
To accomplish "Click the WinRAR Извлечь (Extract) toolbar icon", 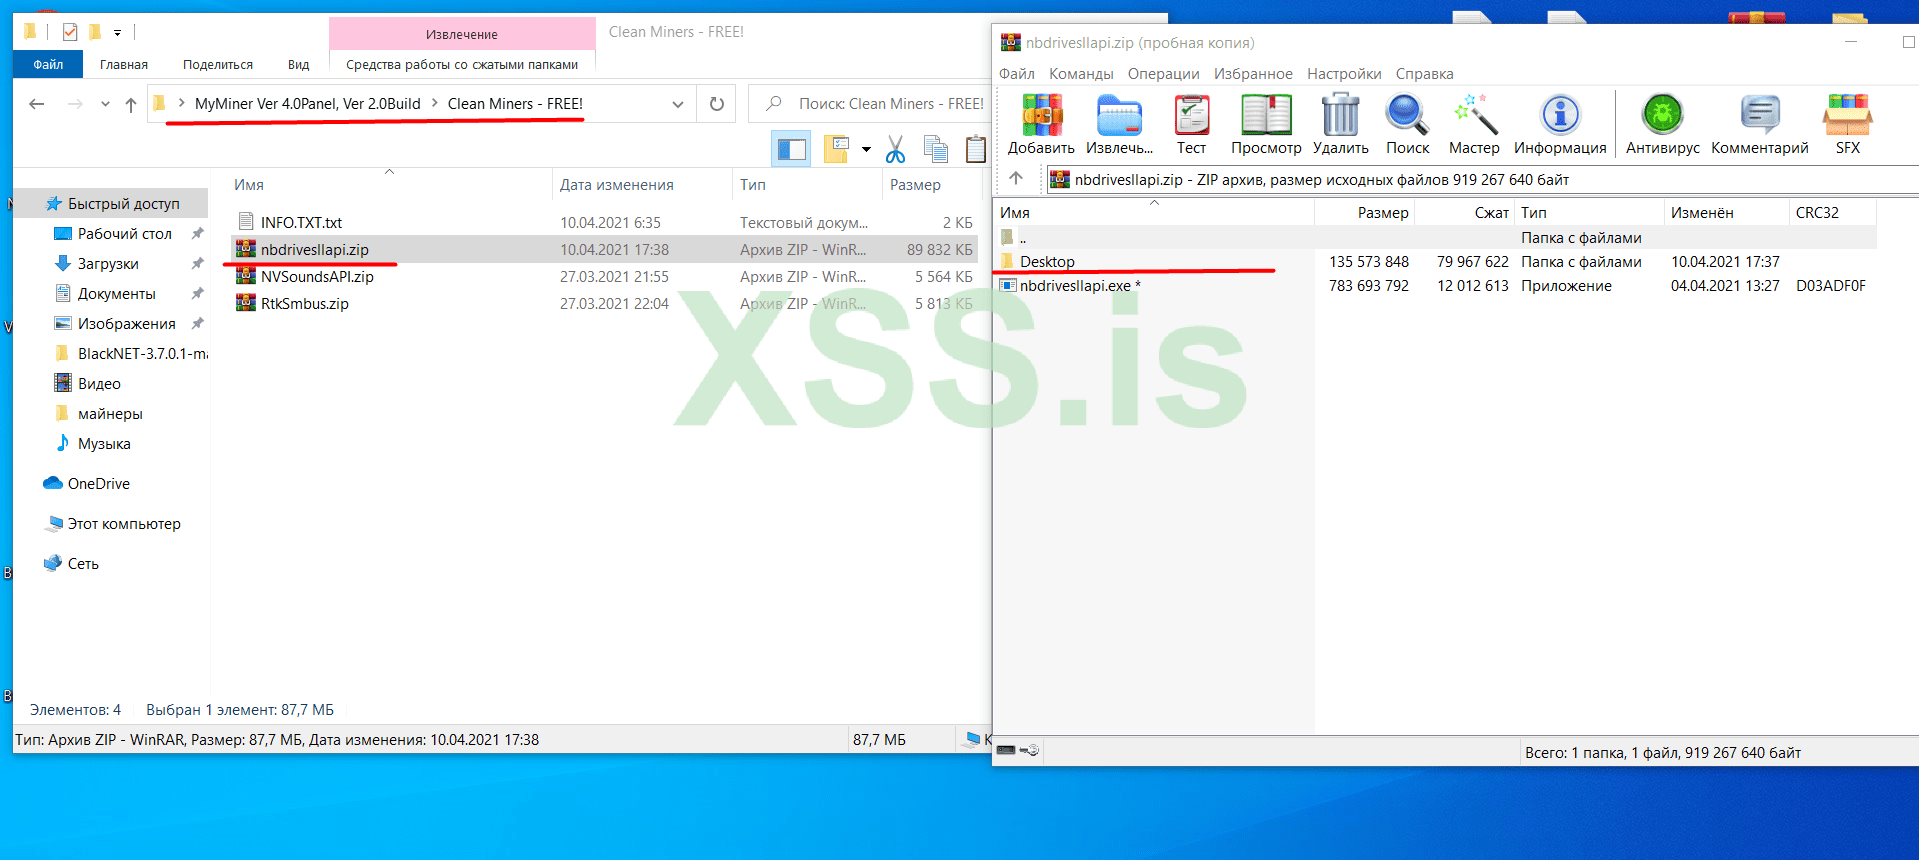I will pyautogui.click(x=1119, y=116).
